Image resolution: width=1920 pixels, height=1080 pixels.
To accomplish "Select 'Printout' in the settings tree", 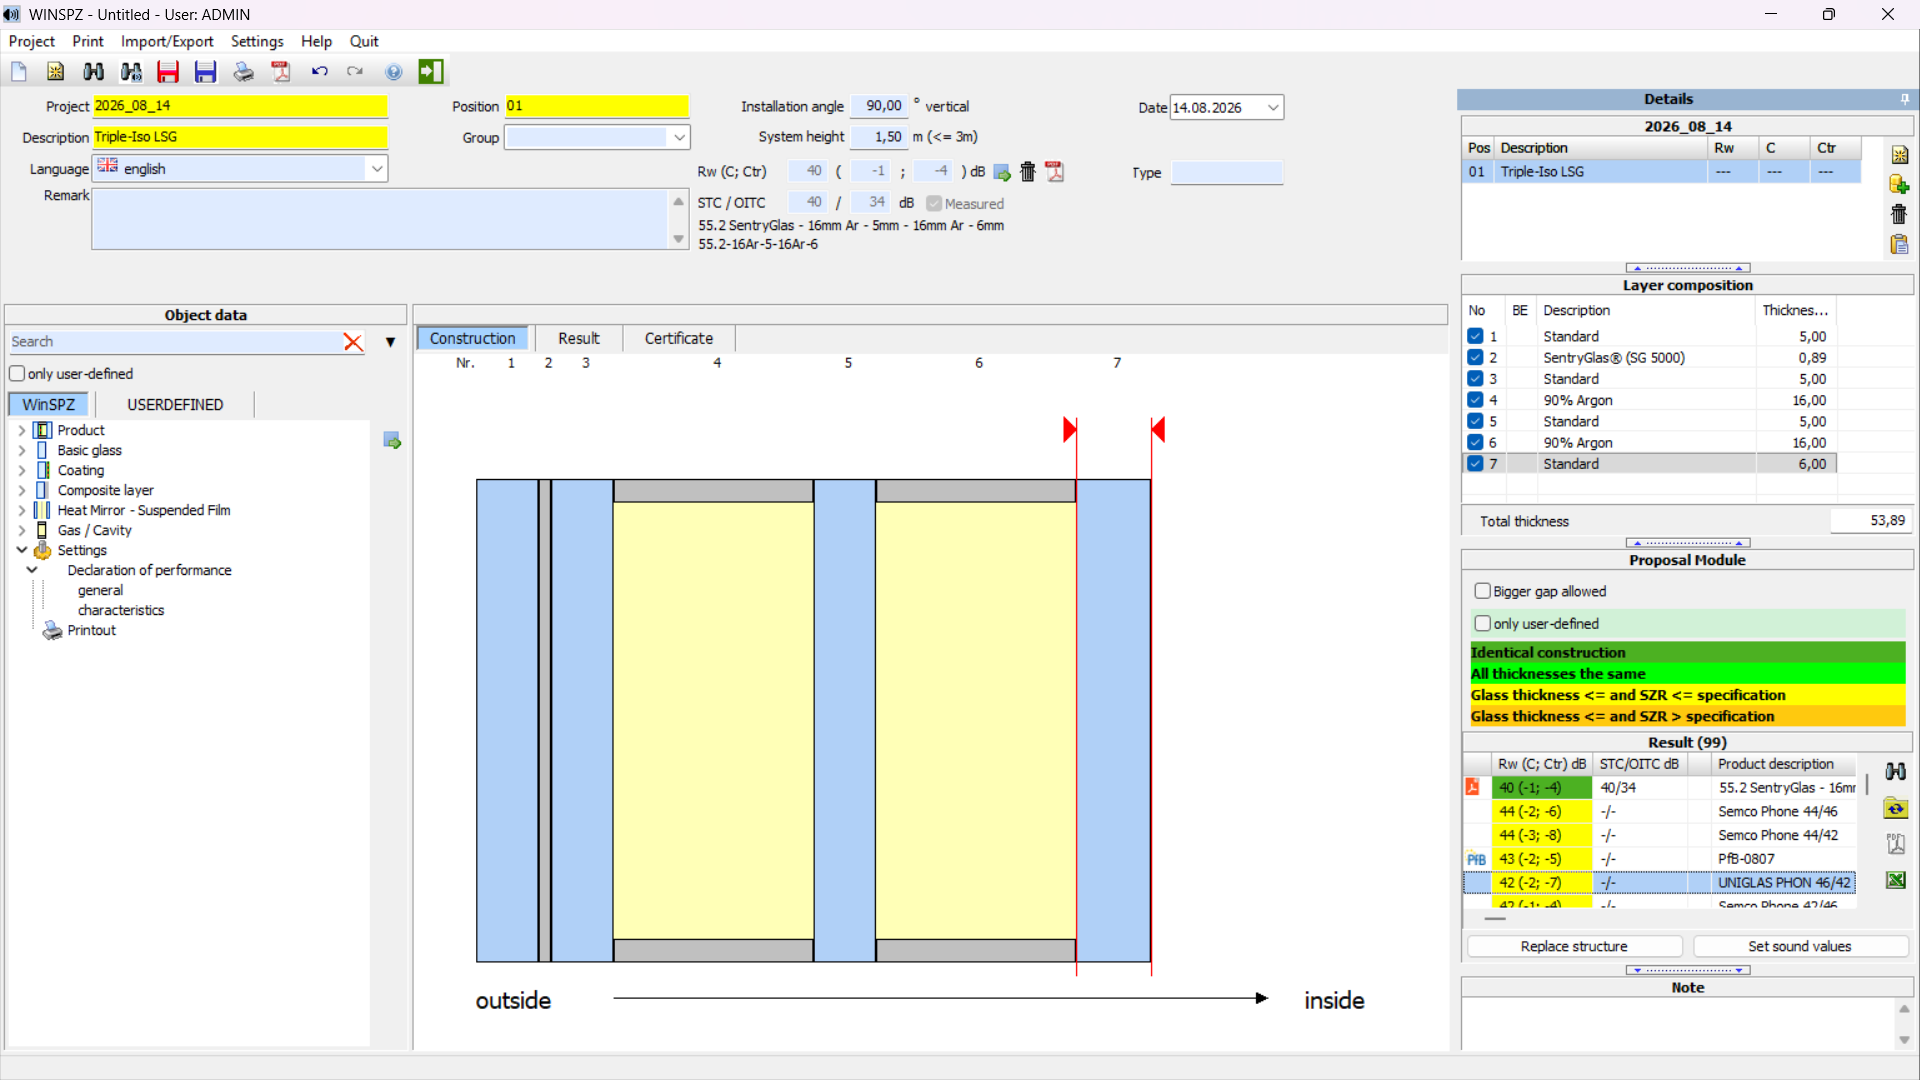I will [91, 631].
